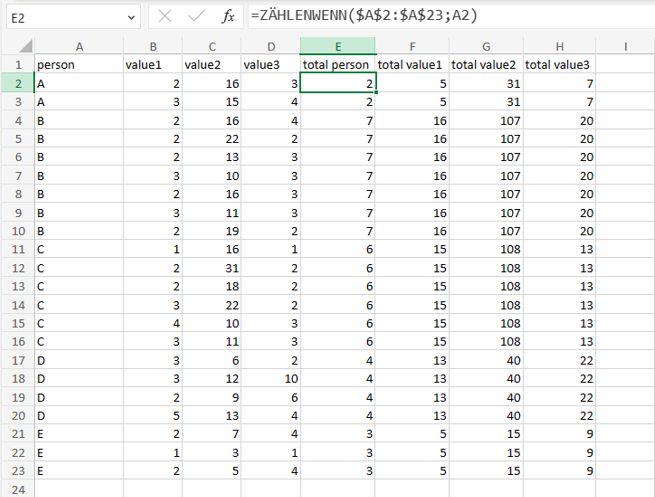Click cell F2 with value 5

[412, 84]
